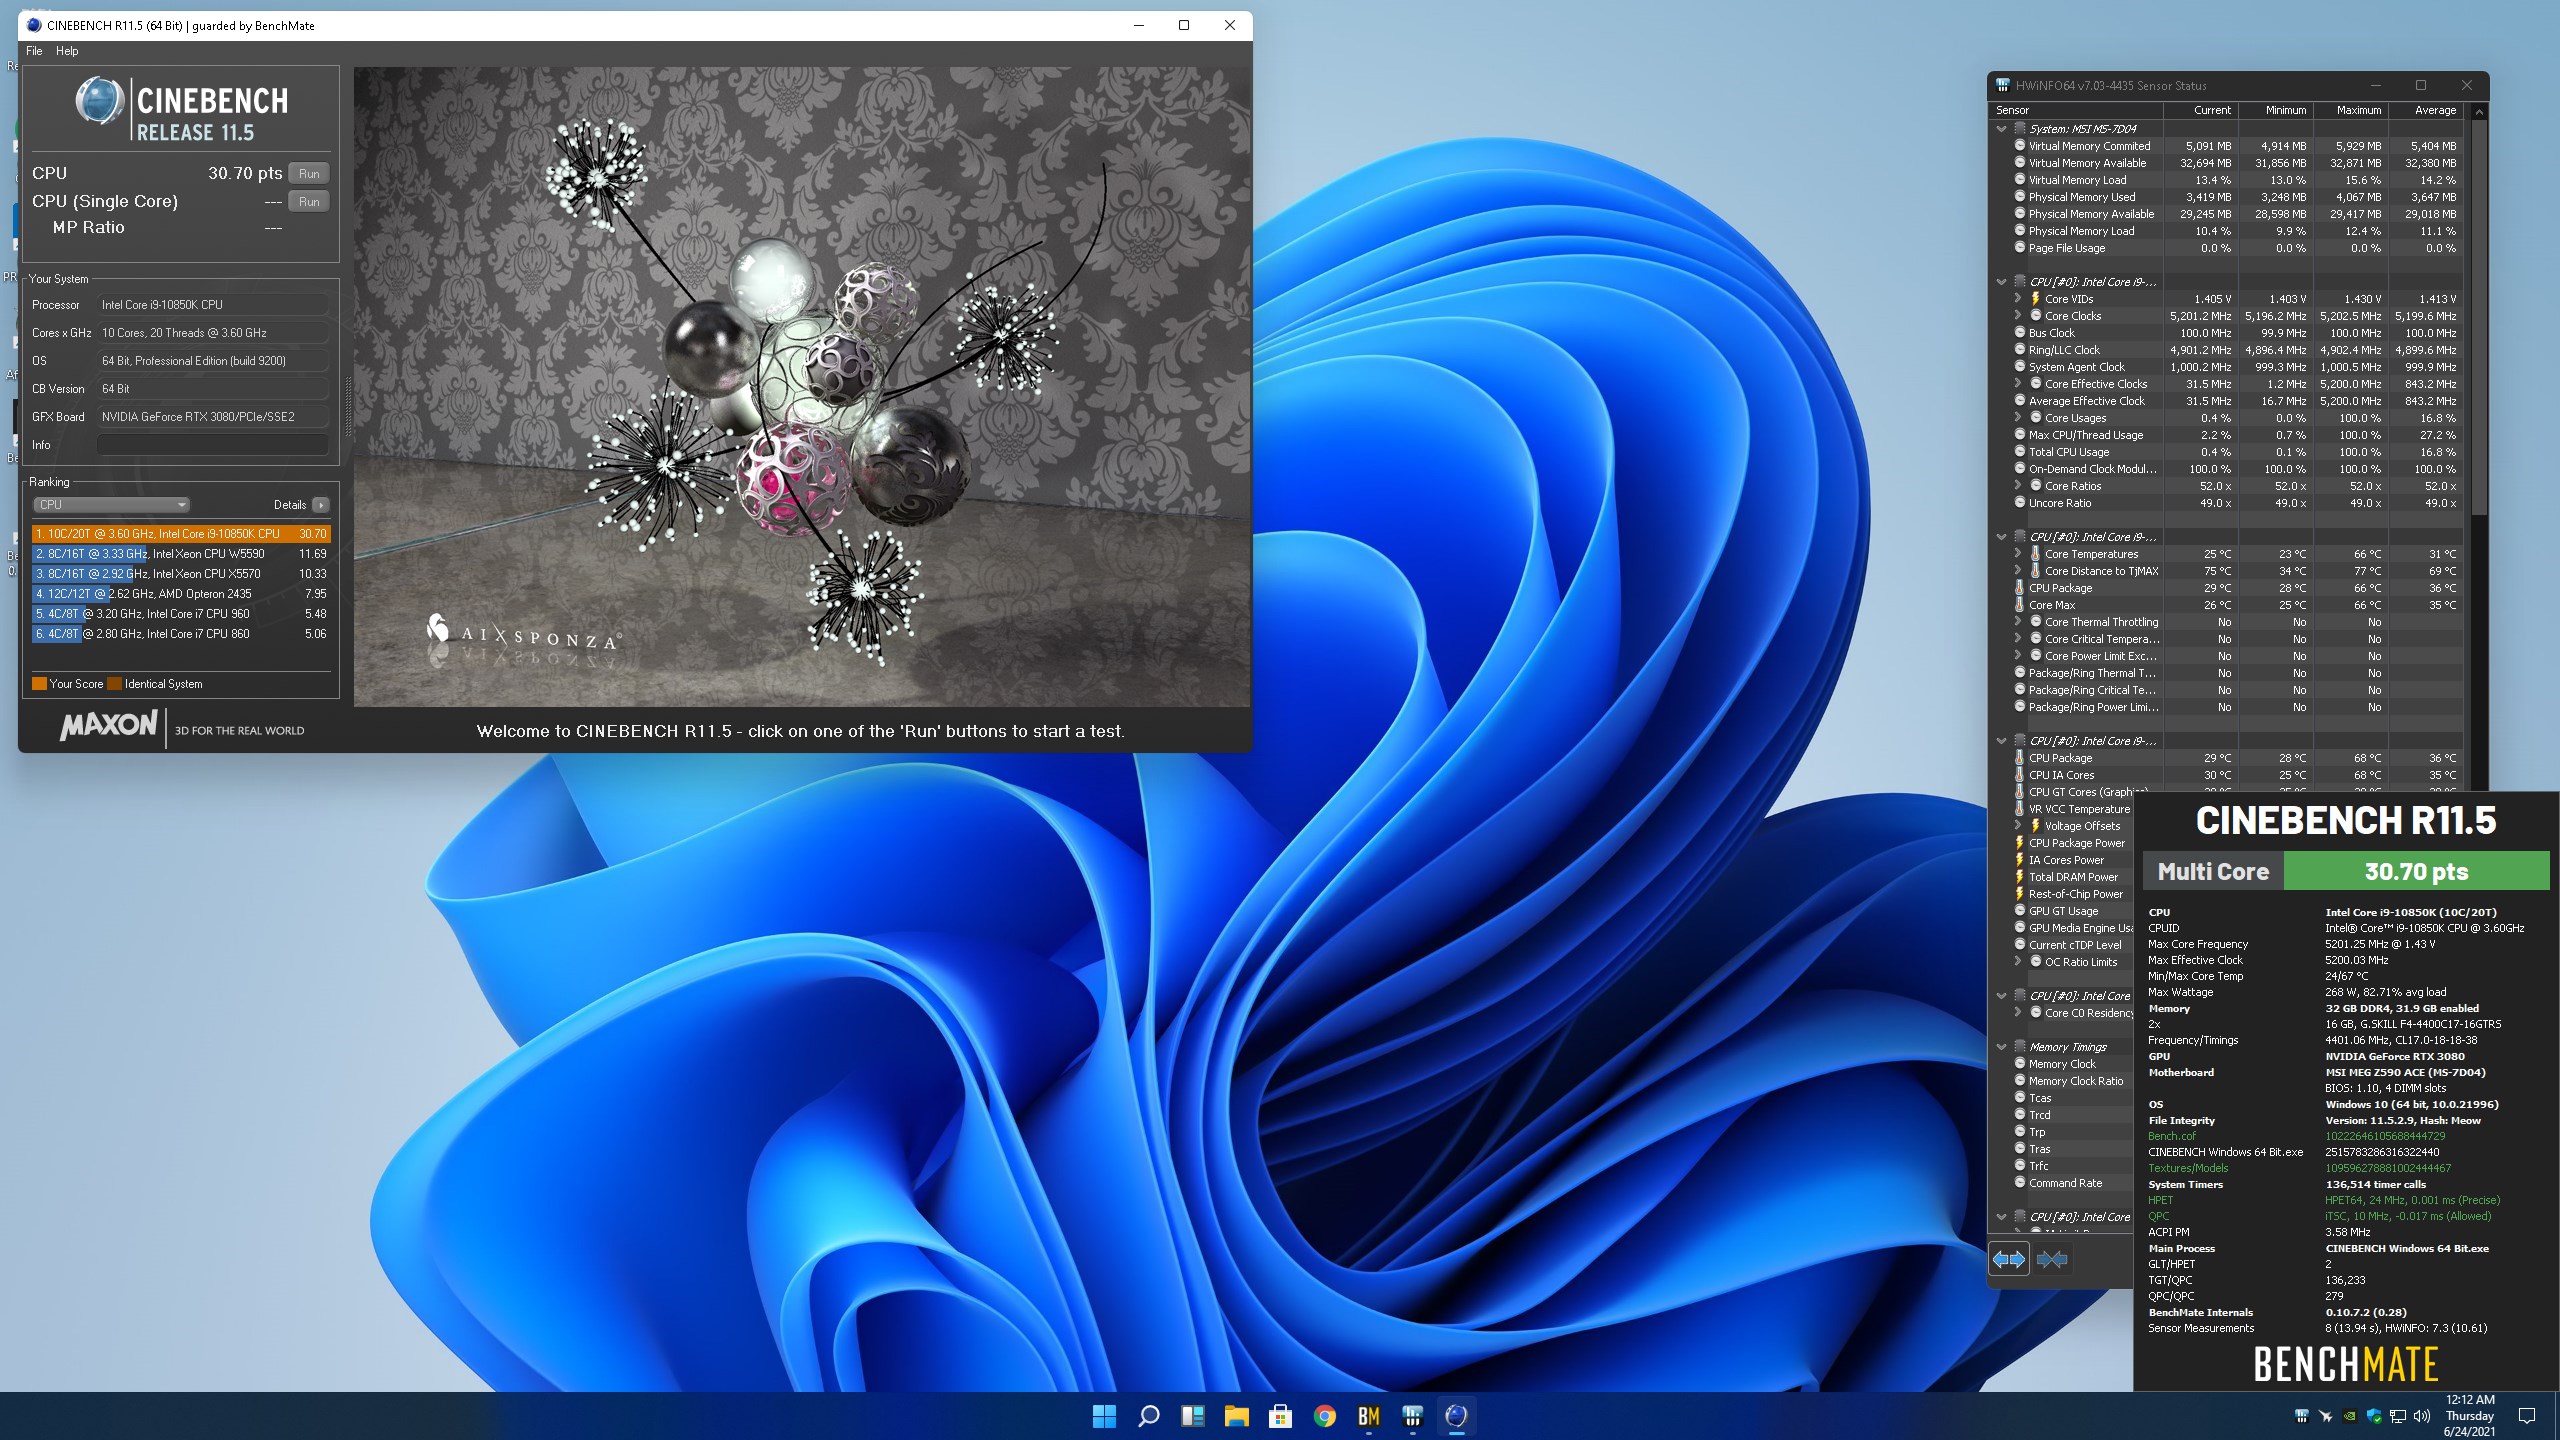This screenshot has width=2560, height=1440.
Task: Click the brown Identical System legend swatch
Action: (115, 684)
